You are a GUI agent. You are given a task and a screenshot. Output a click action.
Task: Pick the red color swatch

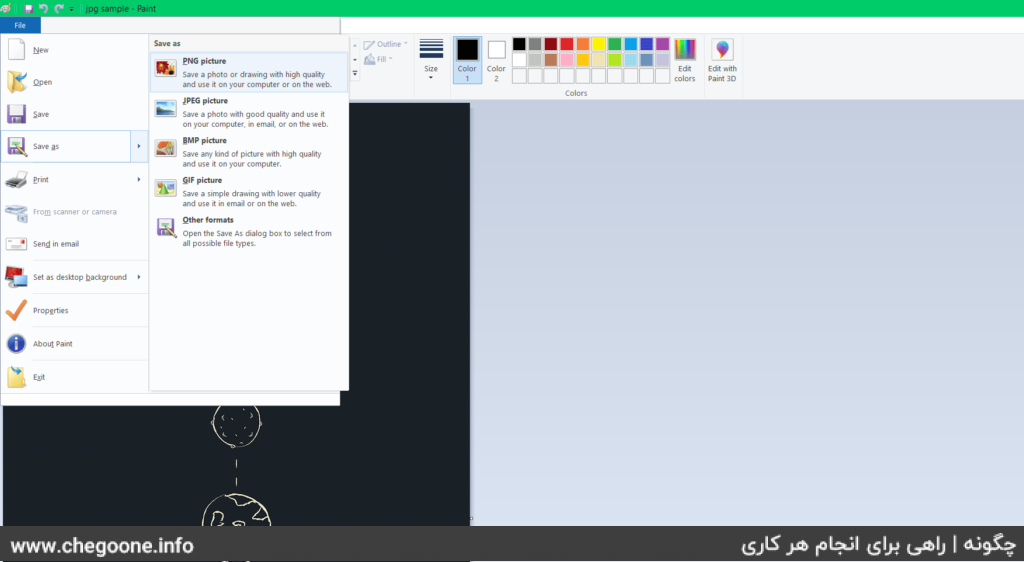tap(567, 44)
